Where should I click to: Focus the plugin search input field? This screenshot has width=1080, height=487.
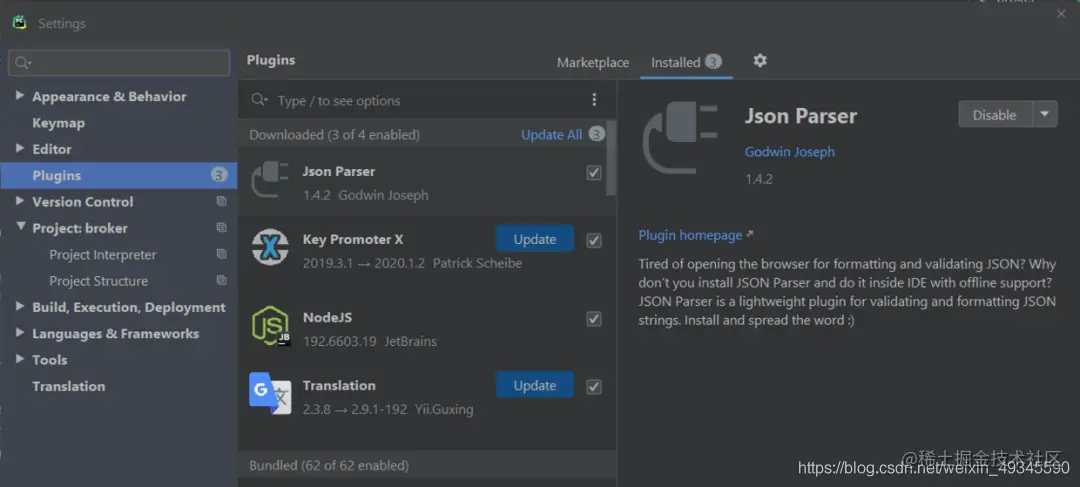click(427, 101)
